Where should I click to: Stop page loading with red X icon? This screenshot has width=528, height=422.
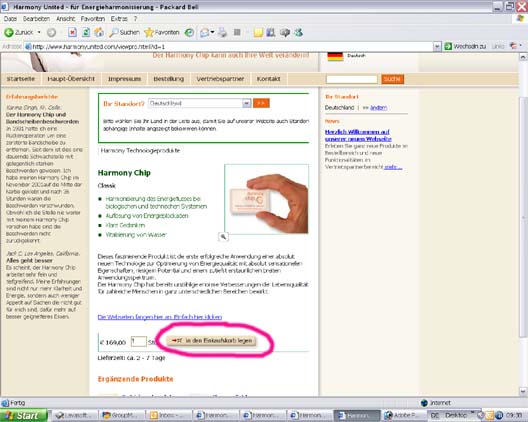[x=72, y=32]
